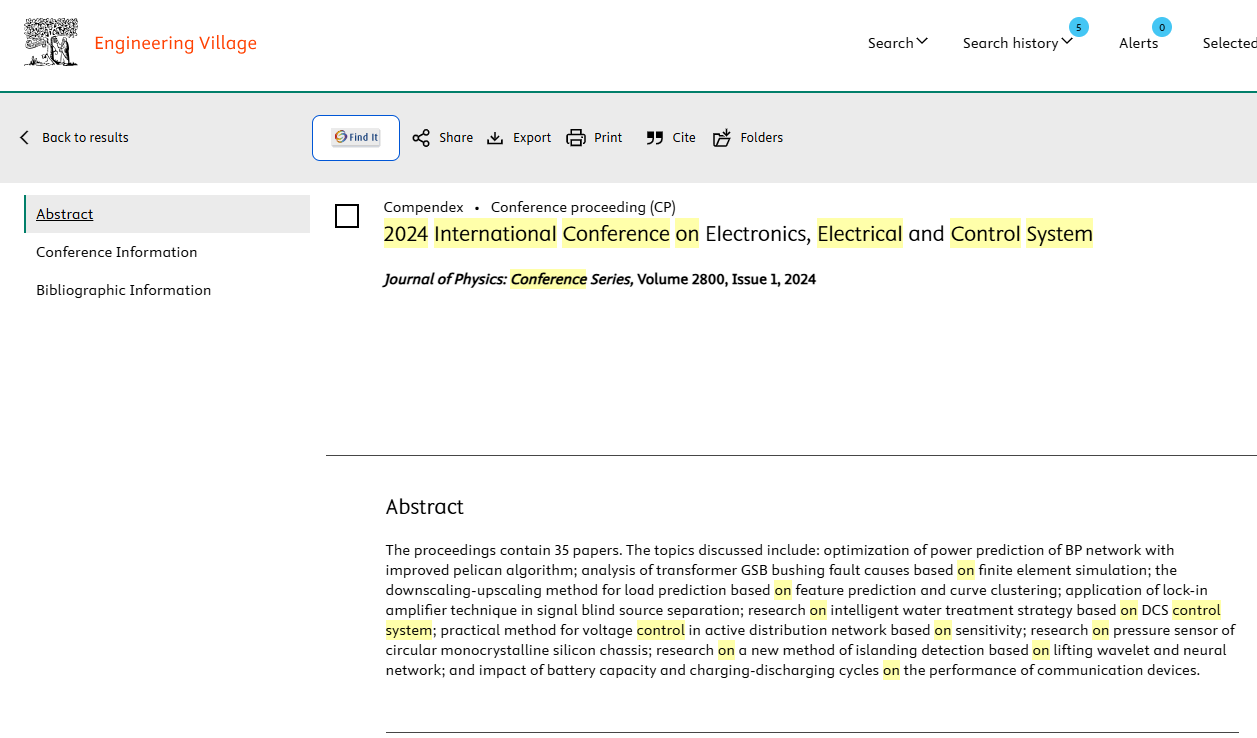Click the Alerts count badge
Viewport: 1257px width, 738px height.
pyautogui.click(x=1161, y=27)
